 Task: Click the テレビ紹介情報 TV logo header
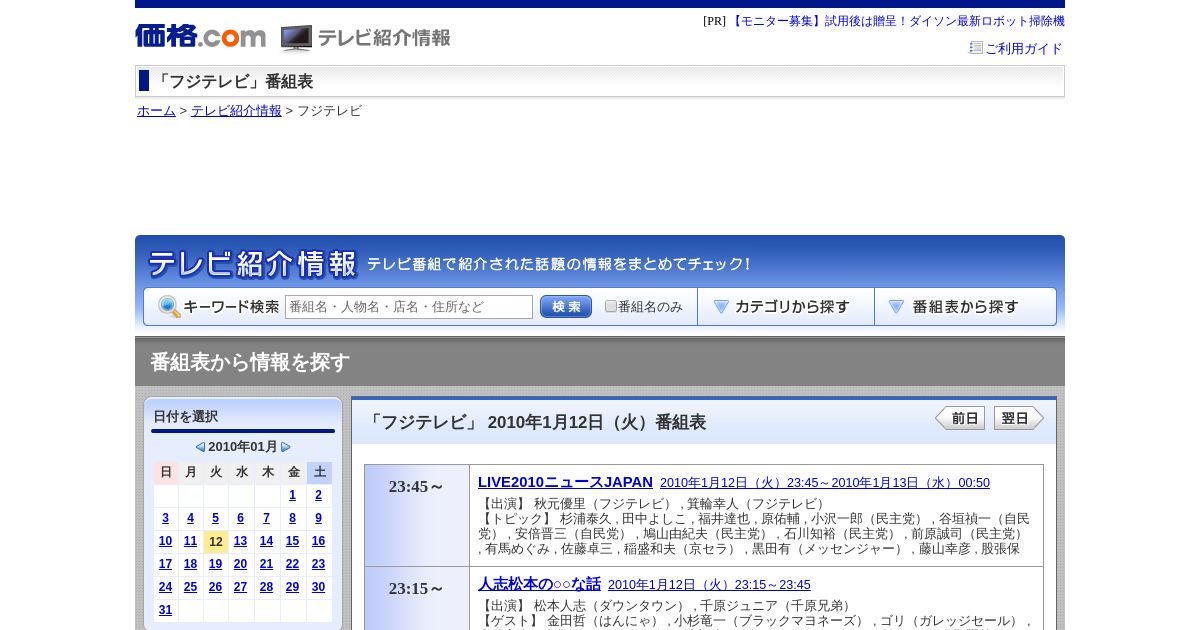click(366, 38)
